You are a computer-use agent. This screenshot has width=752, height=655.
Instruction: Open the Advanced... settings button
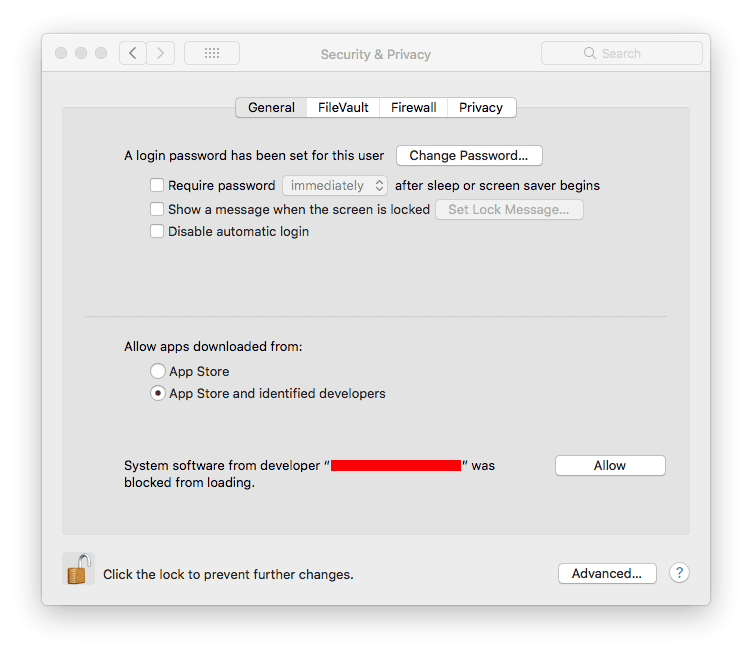coord(607,573)
